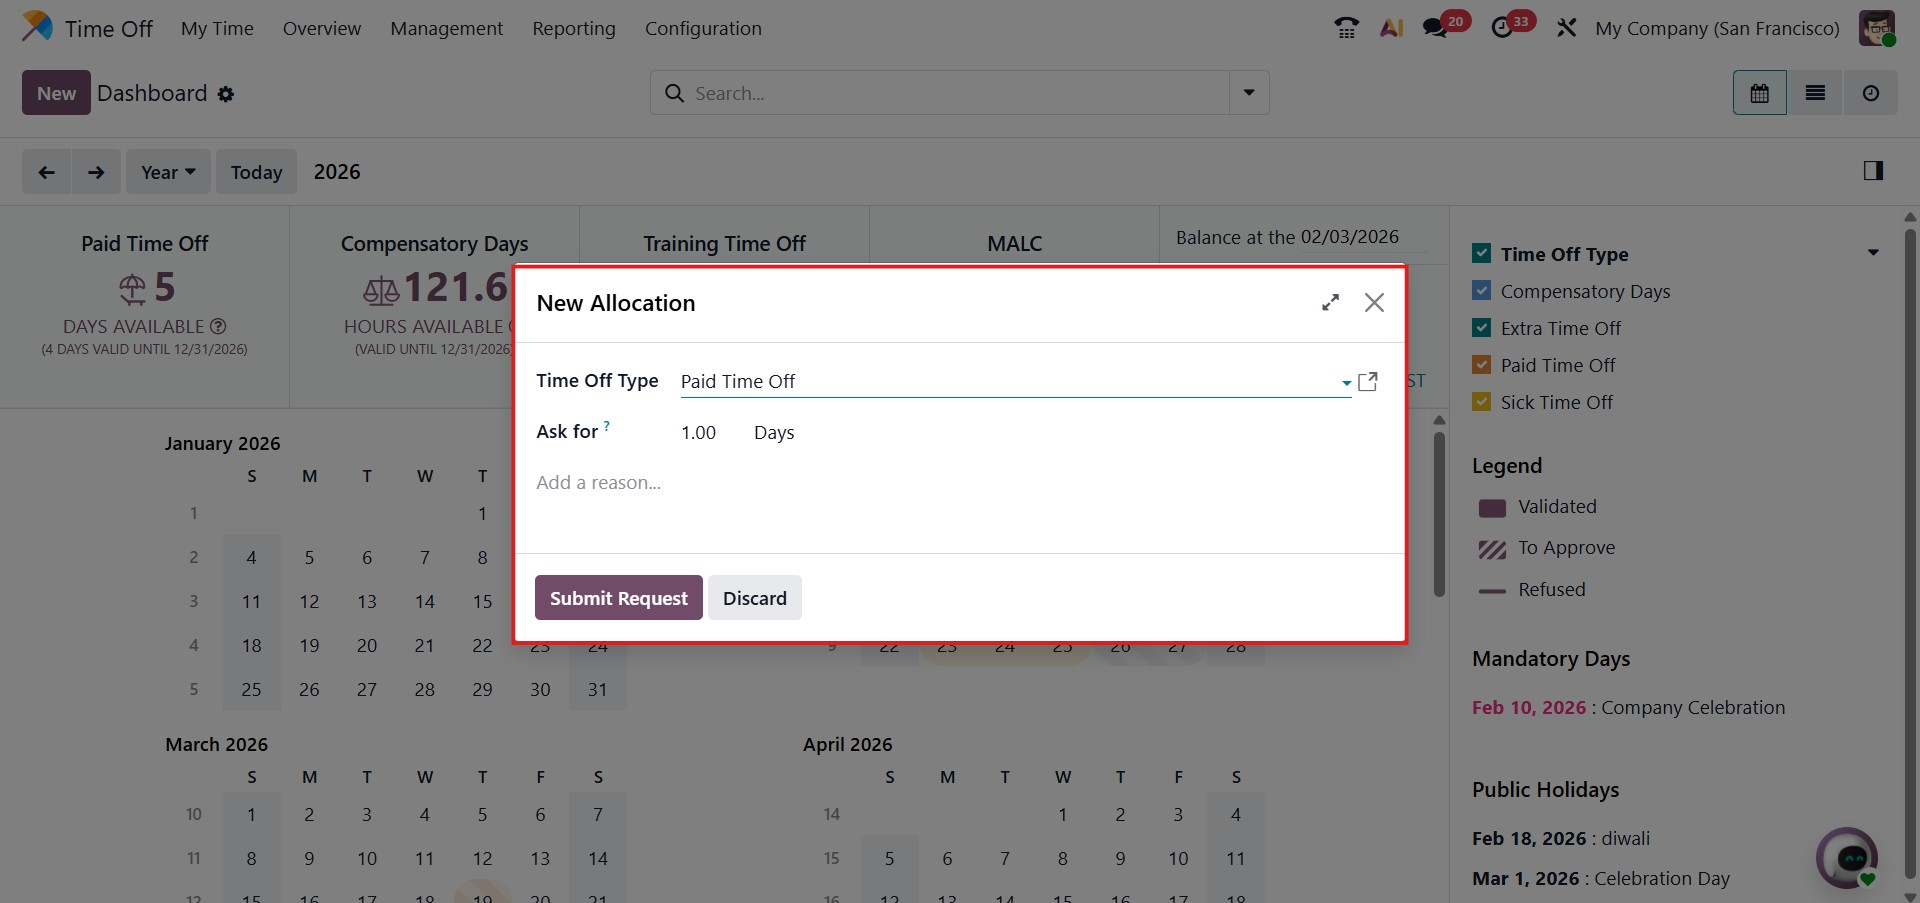The image size is (1920, 903).
Task: Click the Submit Request button
Action: click(618, 598)
